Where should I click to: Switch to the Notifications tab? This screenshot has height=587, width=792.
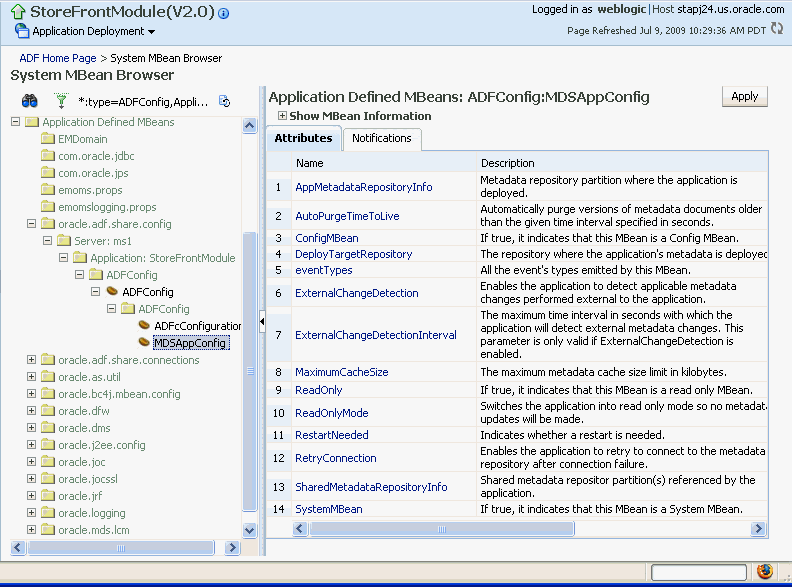pos(382,138)
